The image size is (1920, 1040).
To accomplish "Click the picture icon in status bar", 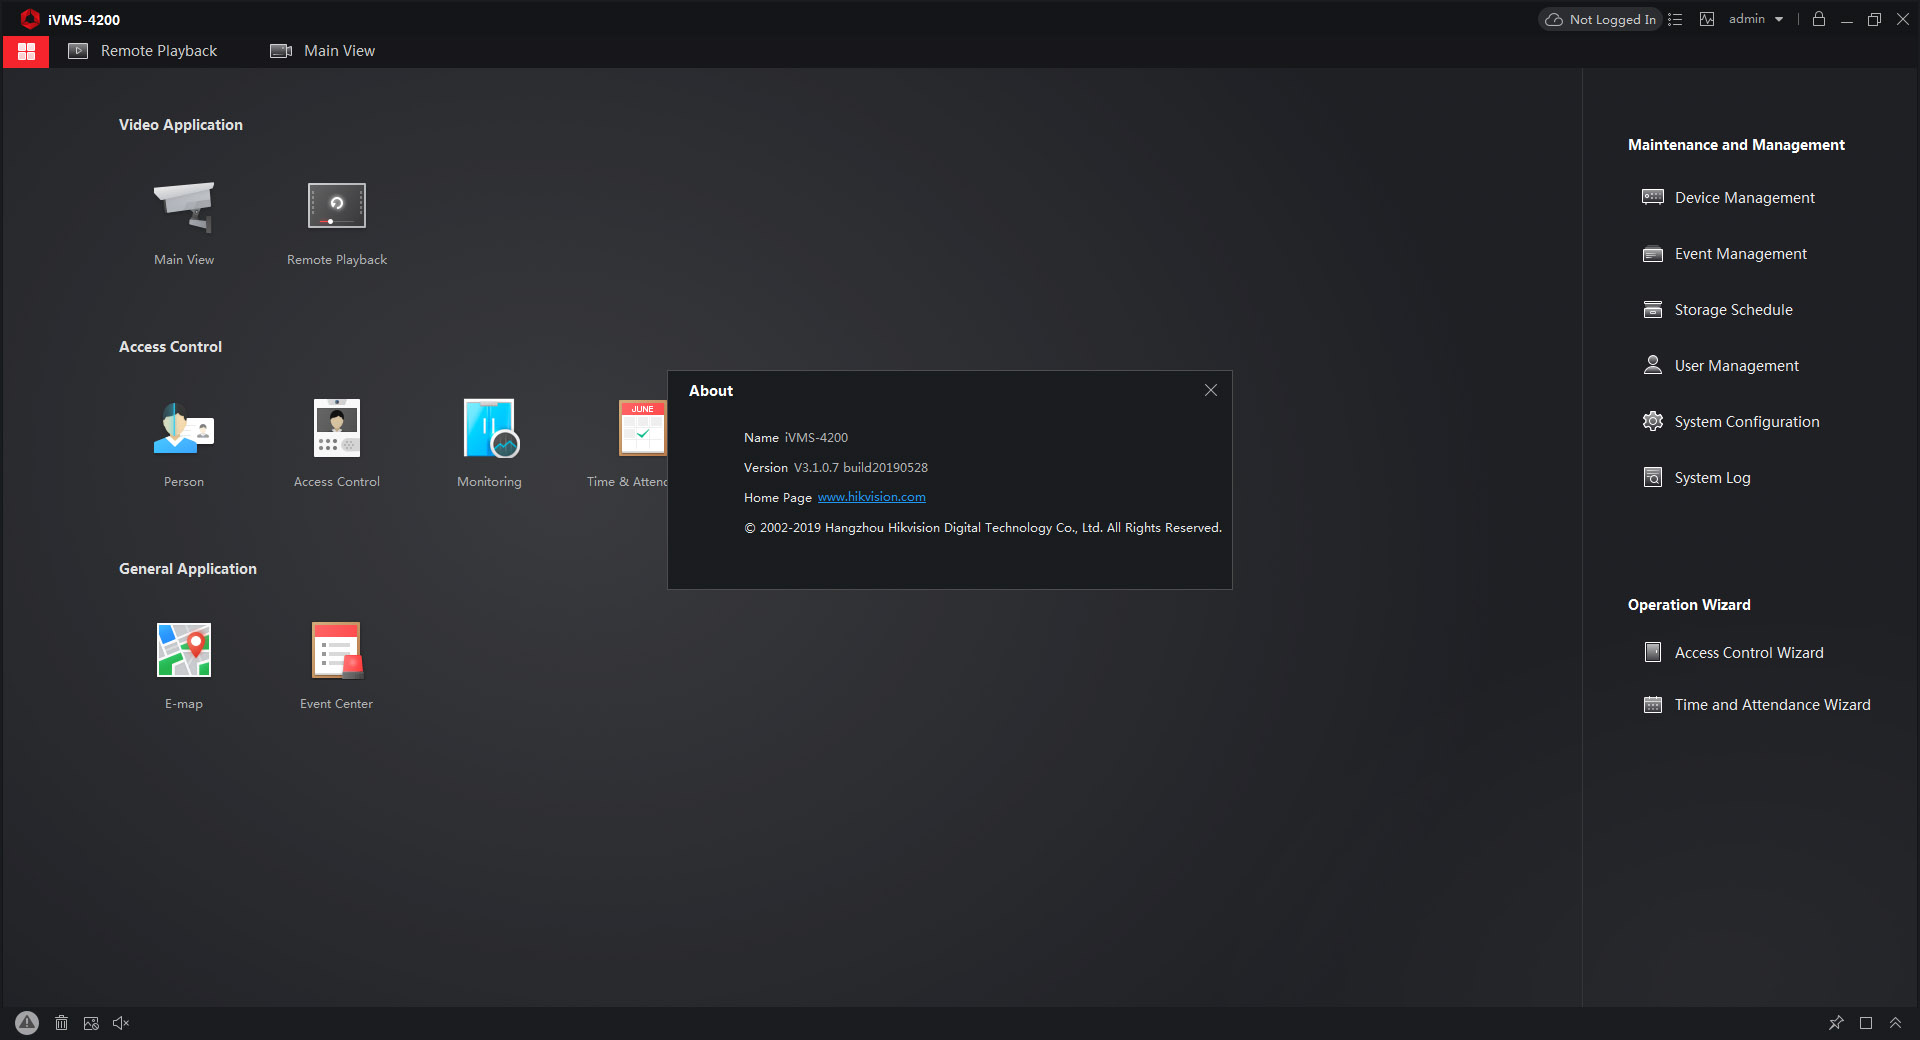I will point(91,1023).
